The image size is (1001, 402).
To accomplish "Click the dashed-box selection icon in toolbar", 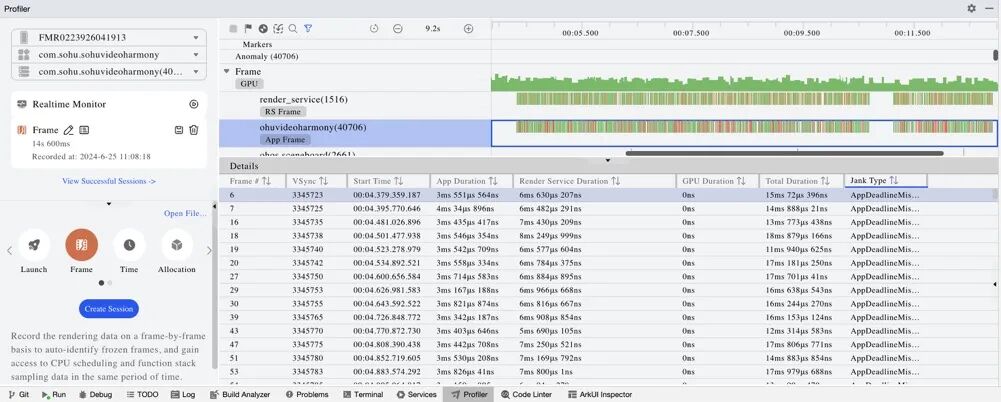I will coord(278,29).
